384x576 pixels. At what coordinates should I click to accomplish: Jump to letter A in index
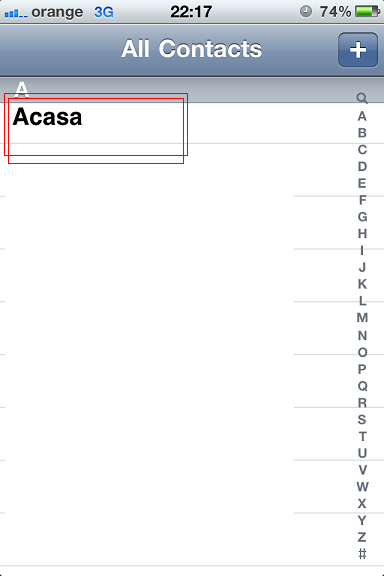point(362,116)
